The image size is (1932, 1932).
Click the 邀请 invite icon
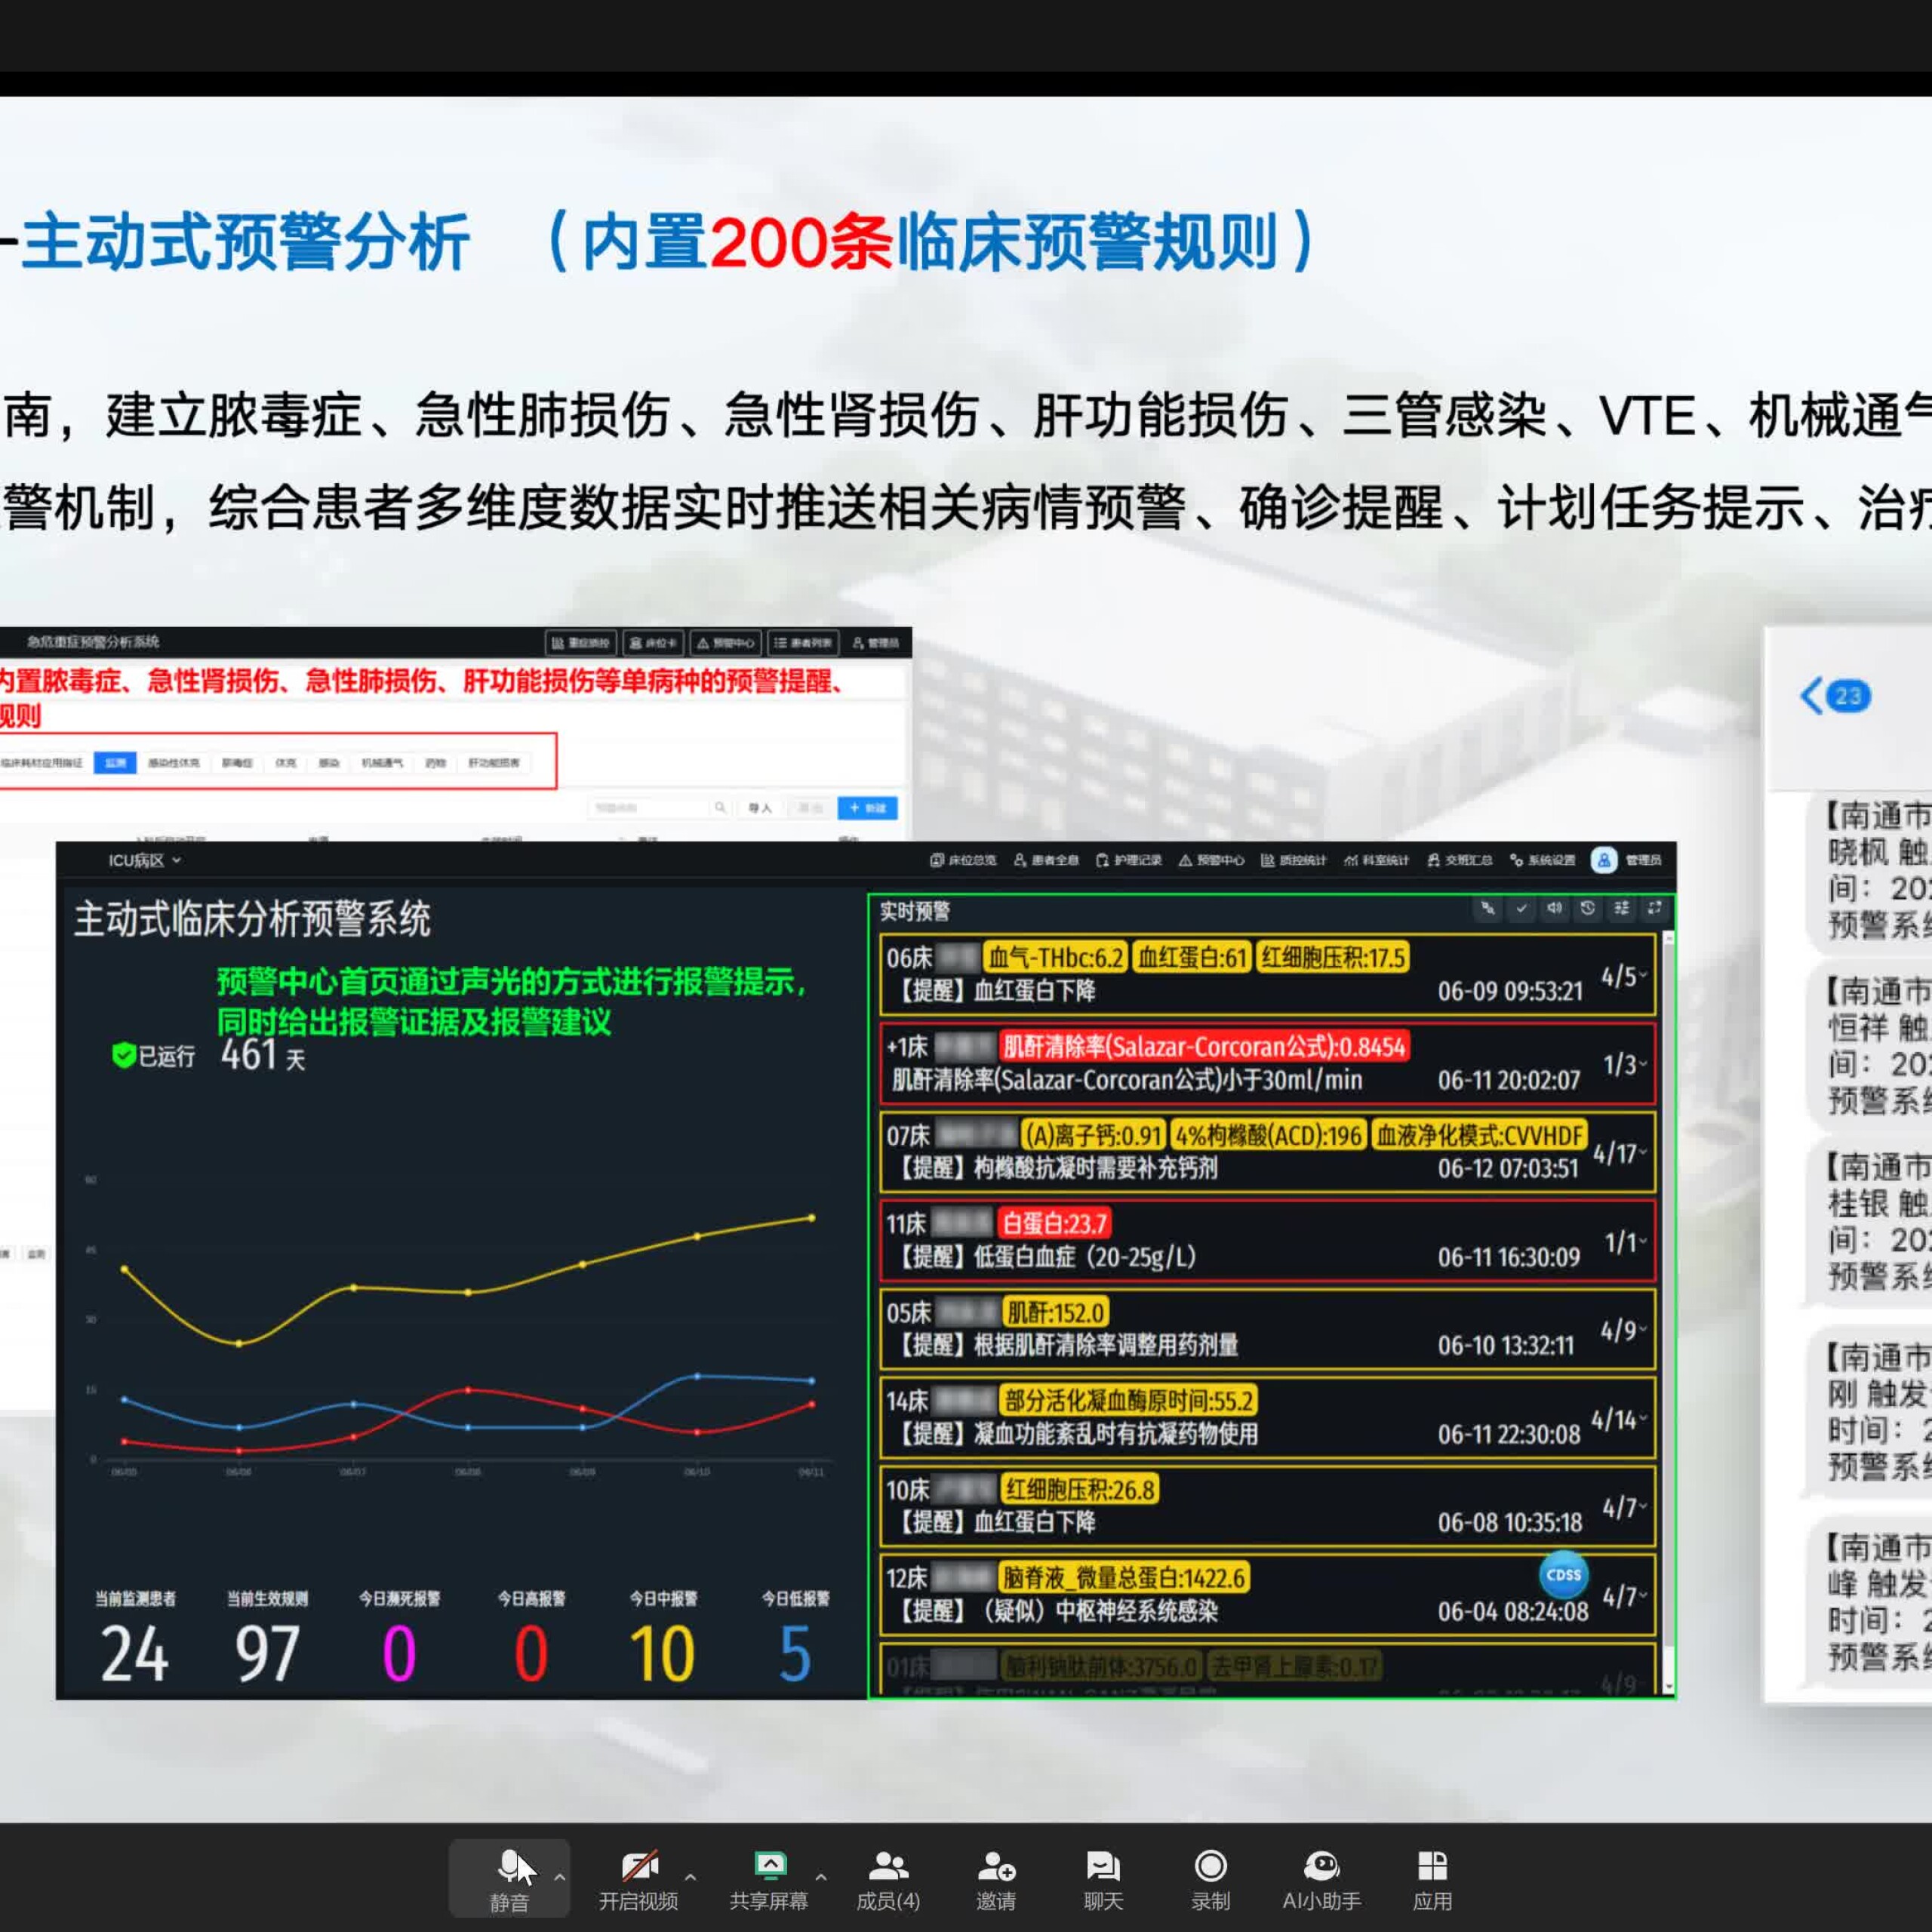(996, 1867)
